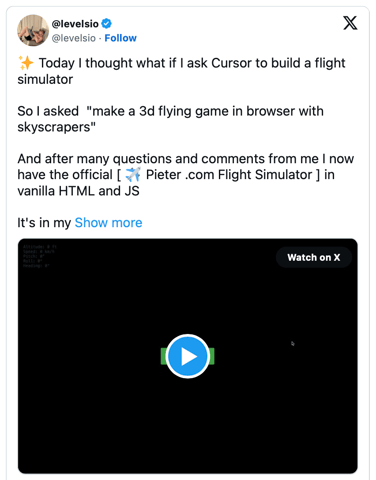
Task: Click the "Today I thought" tweet paragraph
Action: coord(182,71)
